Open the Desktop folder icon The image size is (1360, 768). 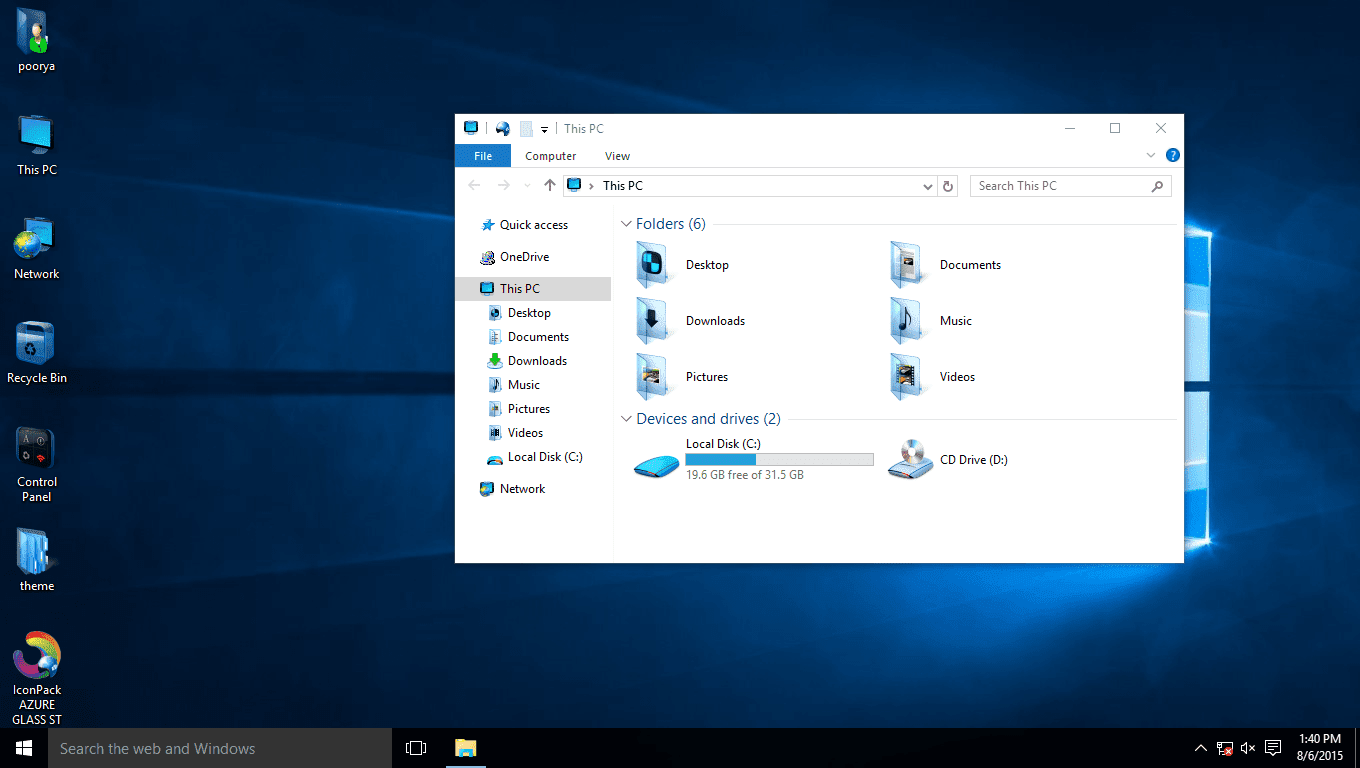pyautogui.click(x=655, y=264)
